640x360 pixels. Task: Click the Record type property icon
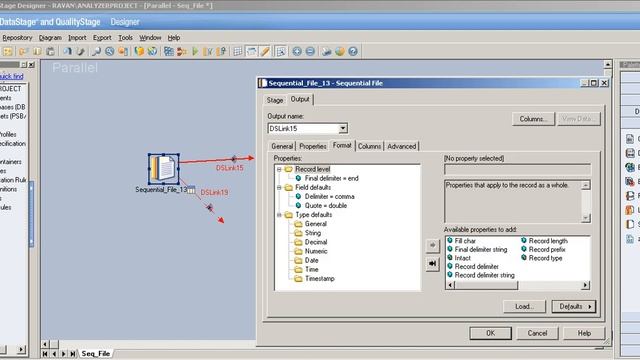pyautogui.click(x=524, y=258)
